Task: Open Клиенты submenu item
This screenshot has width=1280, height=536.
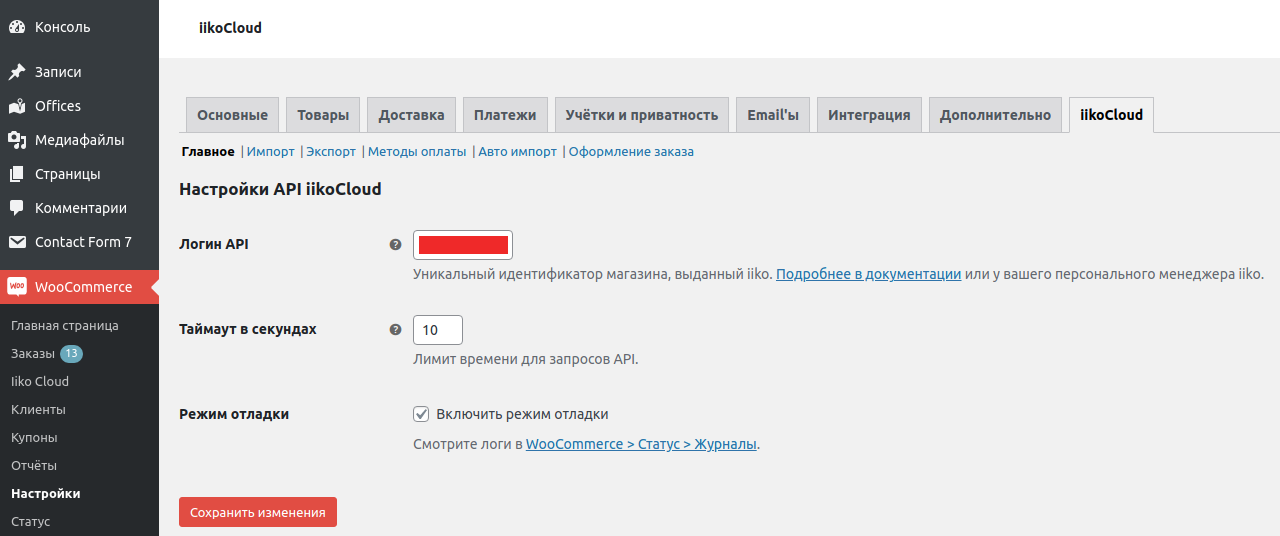Action: 38,410
